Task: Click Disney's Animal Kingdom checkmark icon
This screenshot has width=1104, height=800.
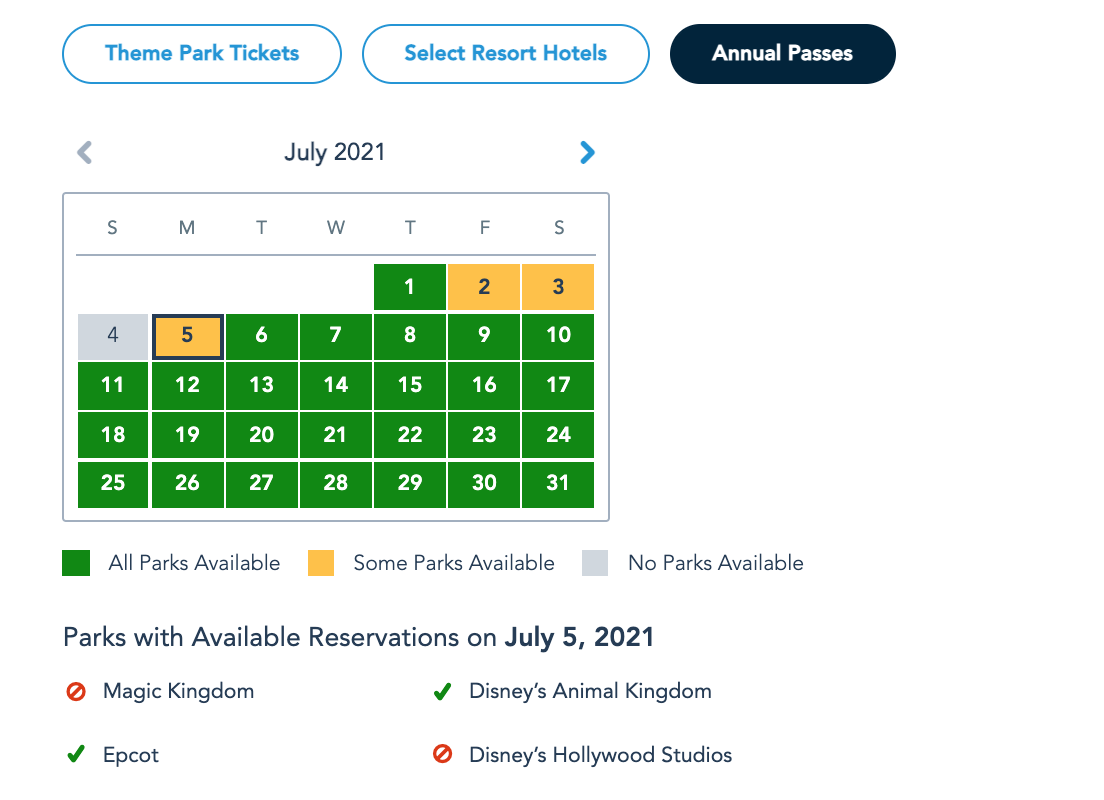Action: pyautogui.click(x=442, y=691)
